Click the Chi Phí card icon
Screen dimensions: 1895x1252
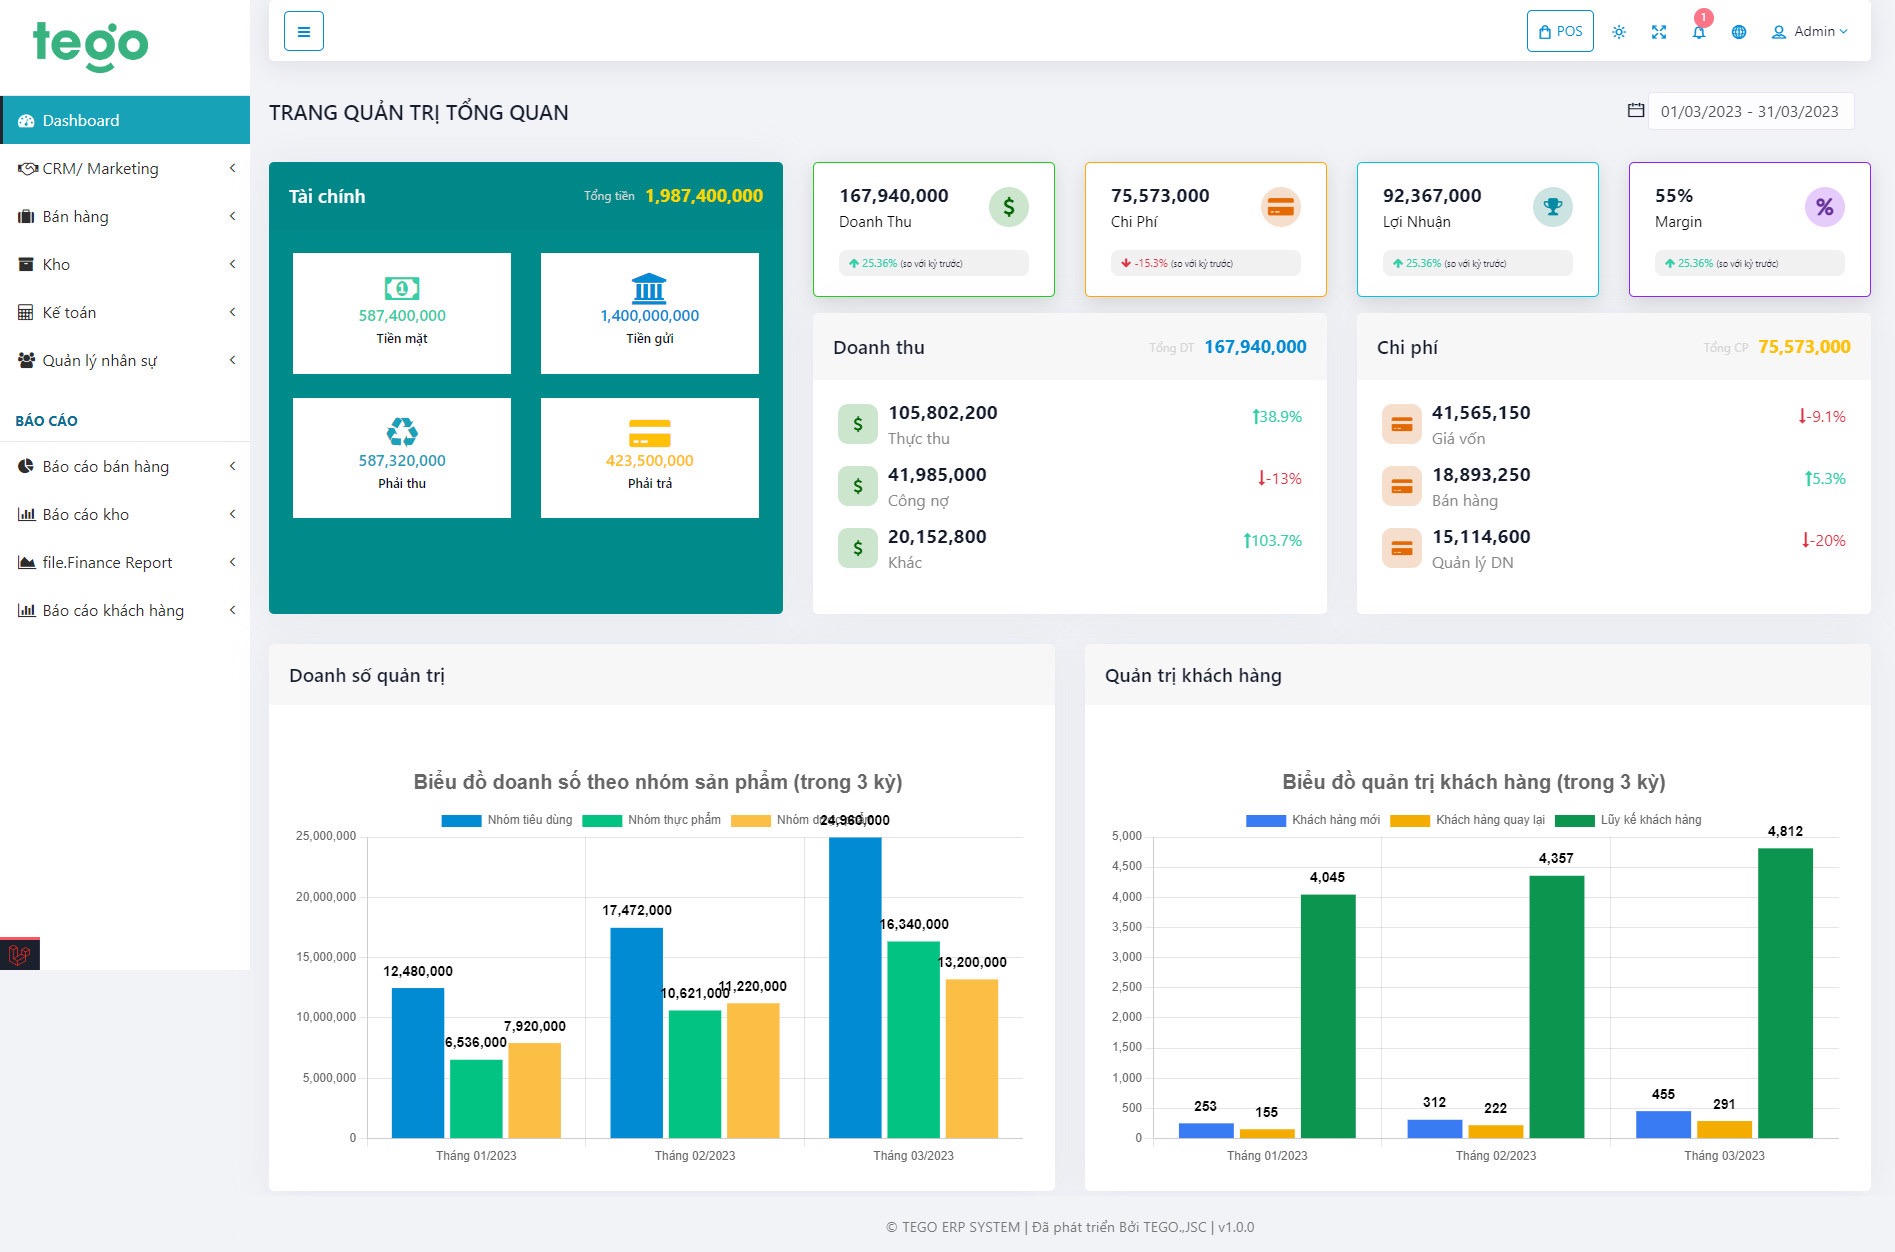(1281, 207)
